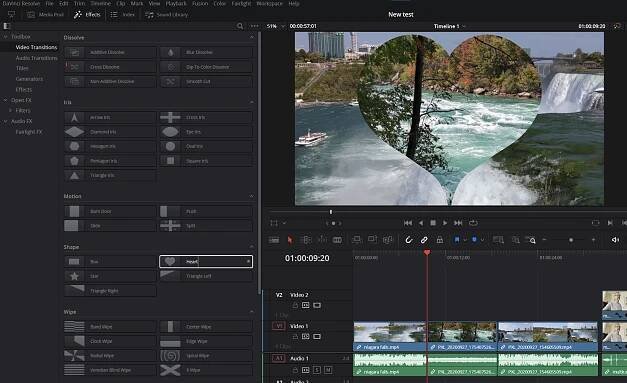Collapse the Toolbox tree arrow
Viewport: 627px width, 383px height.
pyautogui.click(x=6, y=36)
